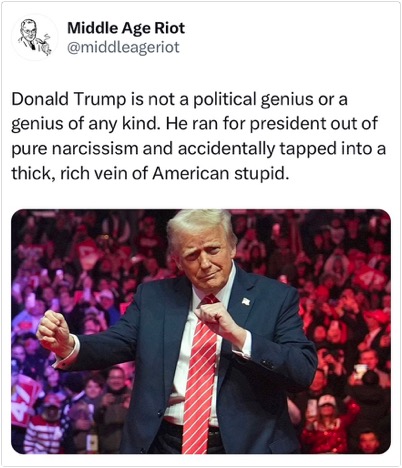Click the word "narcissism" in the tweet
Viewport: 402px width, 468px height.
(95, 149)
